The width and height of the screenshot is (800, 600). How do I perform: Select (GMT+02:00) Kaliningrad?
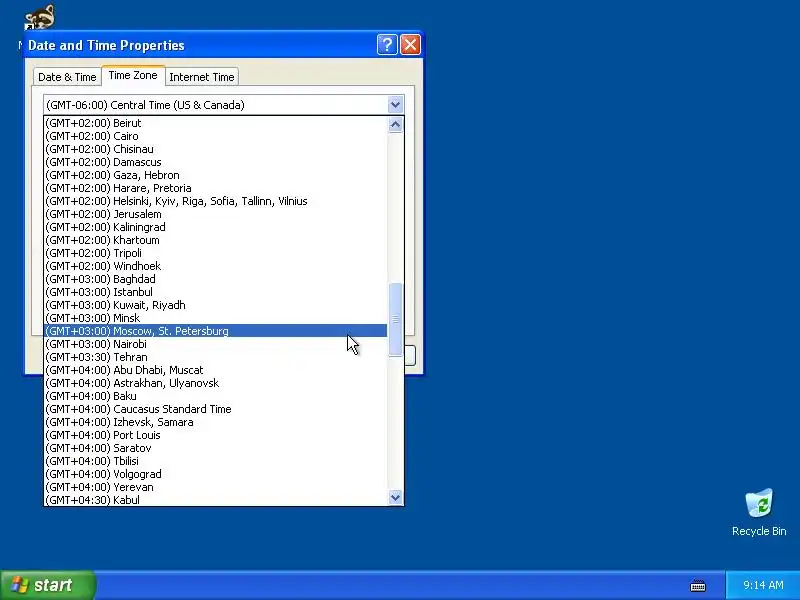216,227
